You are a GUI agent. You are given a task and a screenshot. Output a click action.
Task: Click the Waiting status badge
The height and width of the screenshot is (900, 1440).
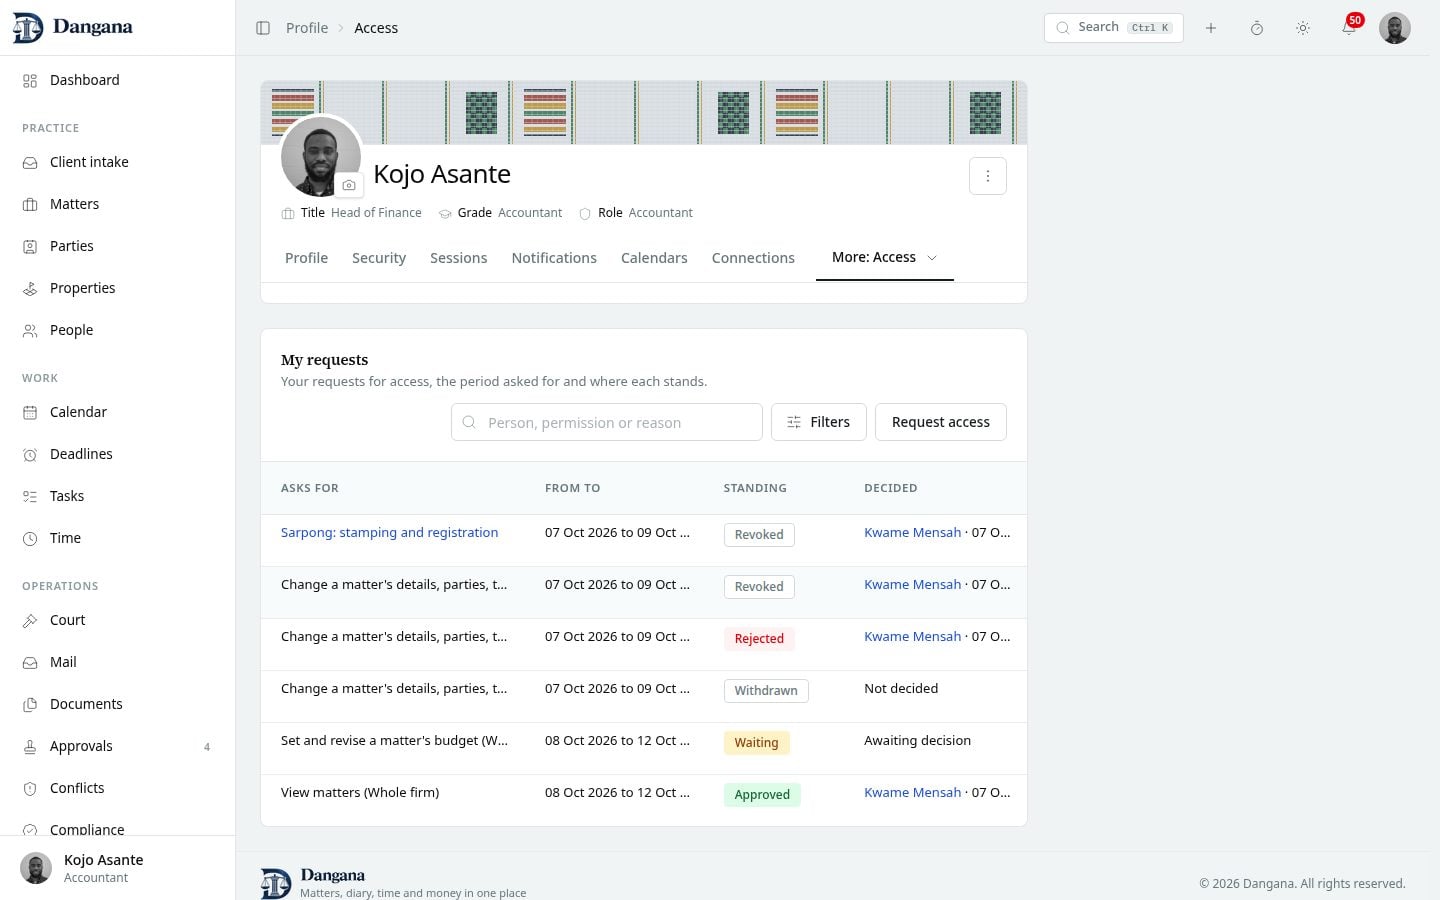(756, 743)
